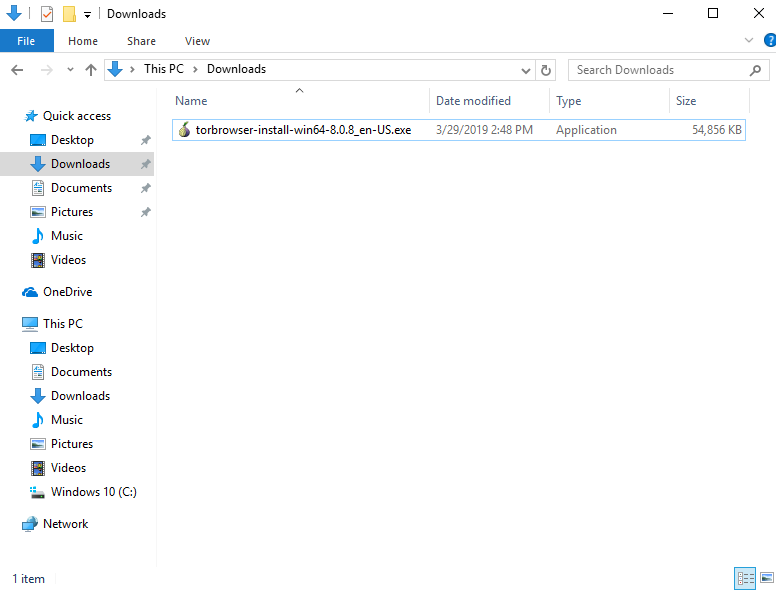Sort by the Size column header
Image resolution: width=776 pixels, height=590 pixels.
(x=710, y=101)
